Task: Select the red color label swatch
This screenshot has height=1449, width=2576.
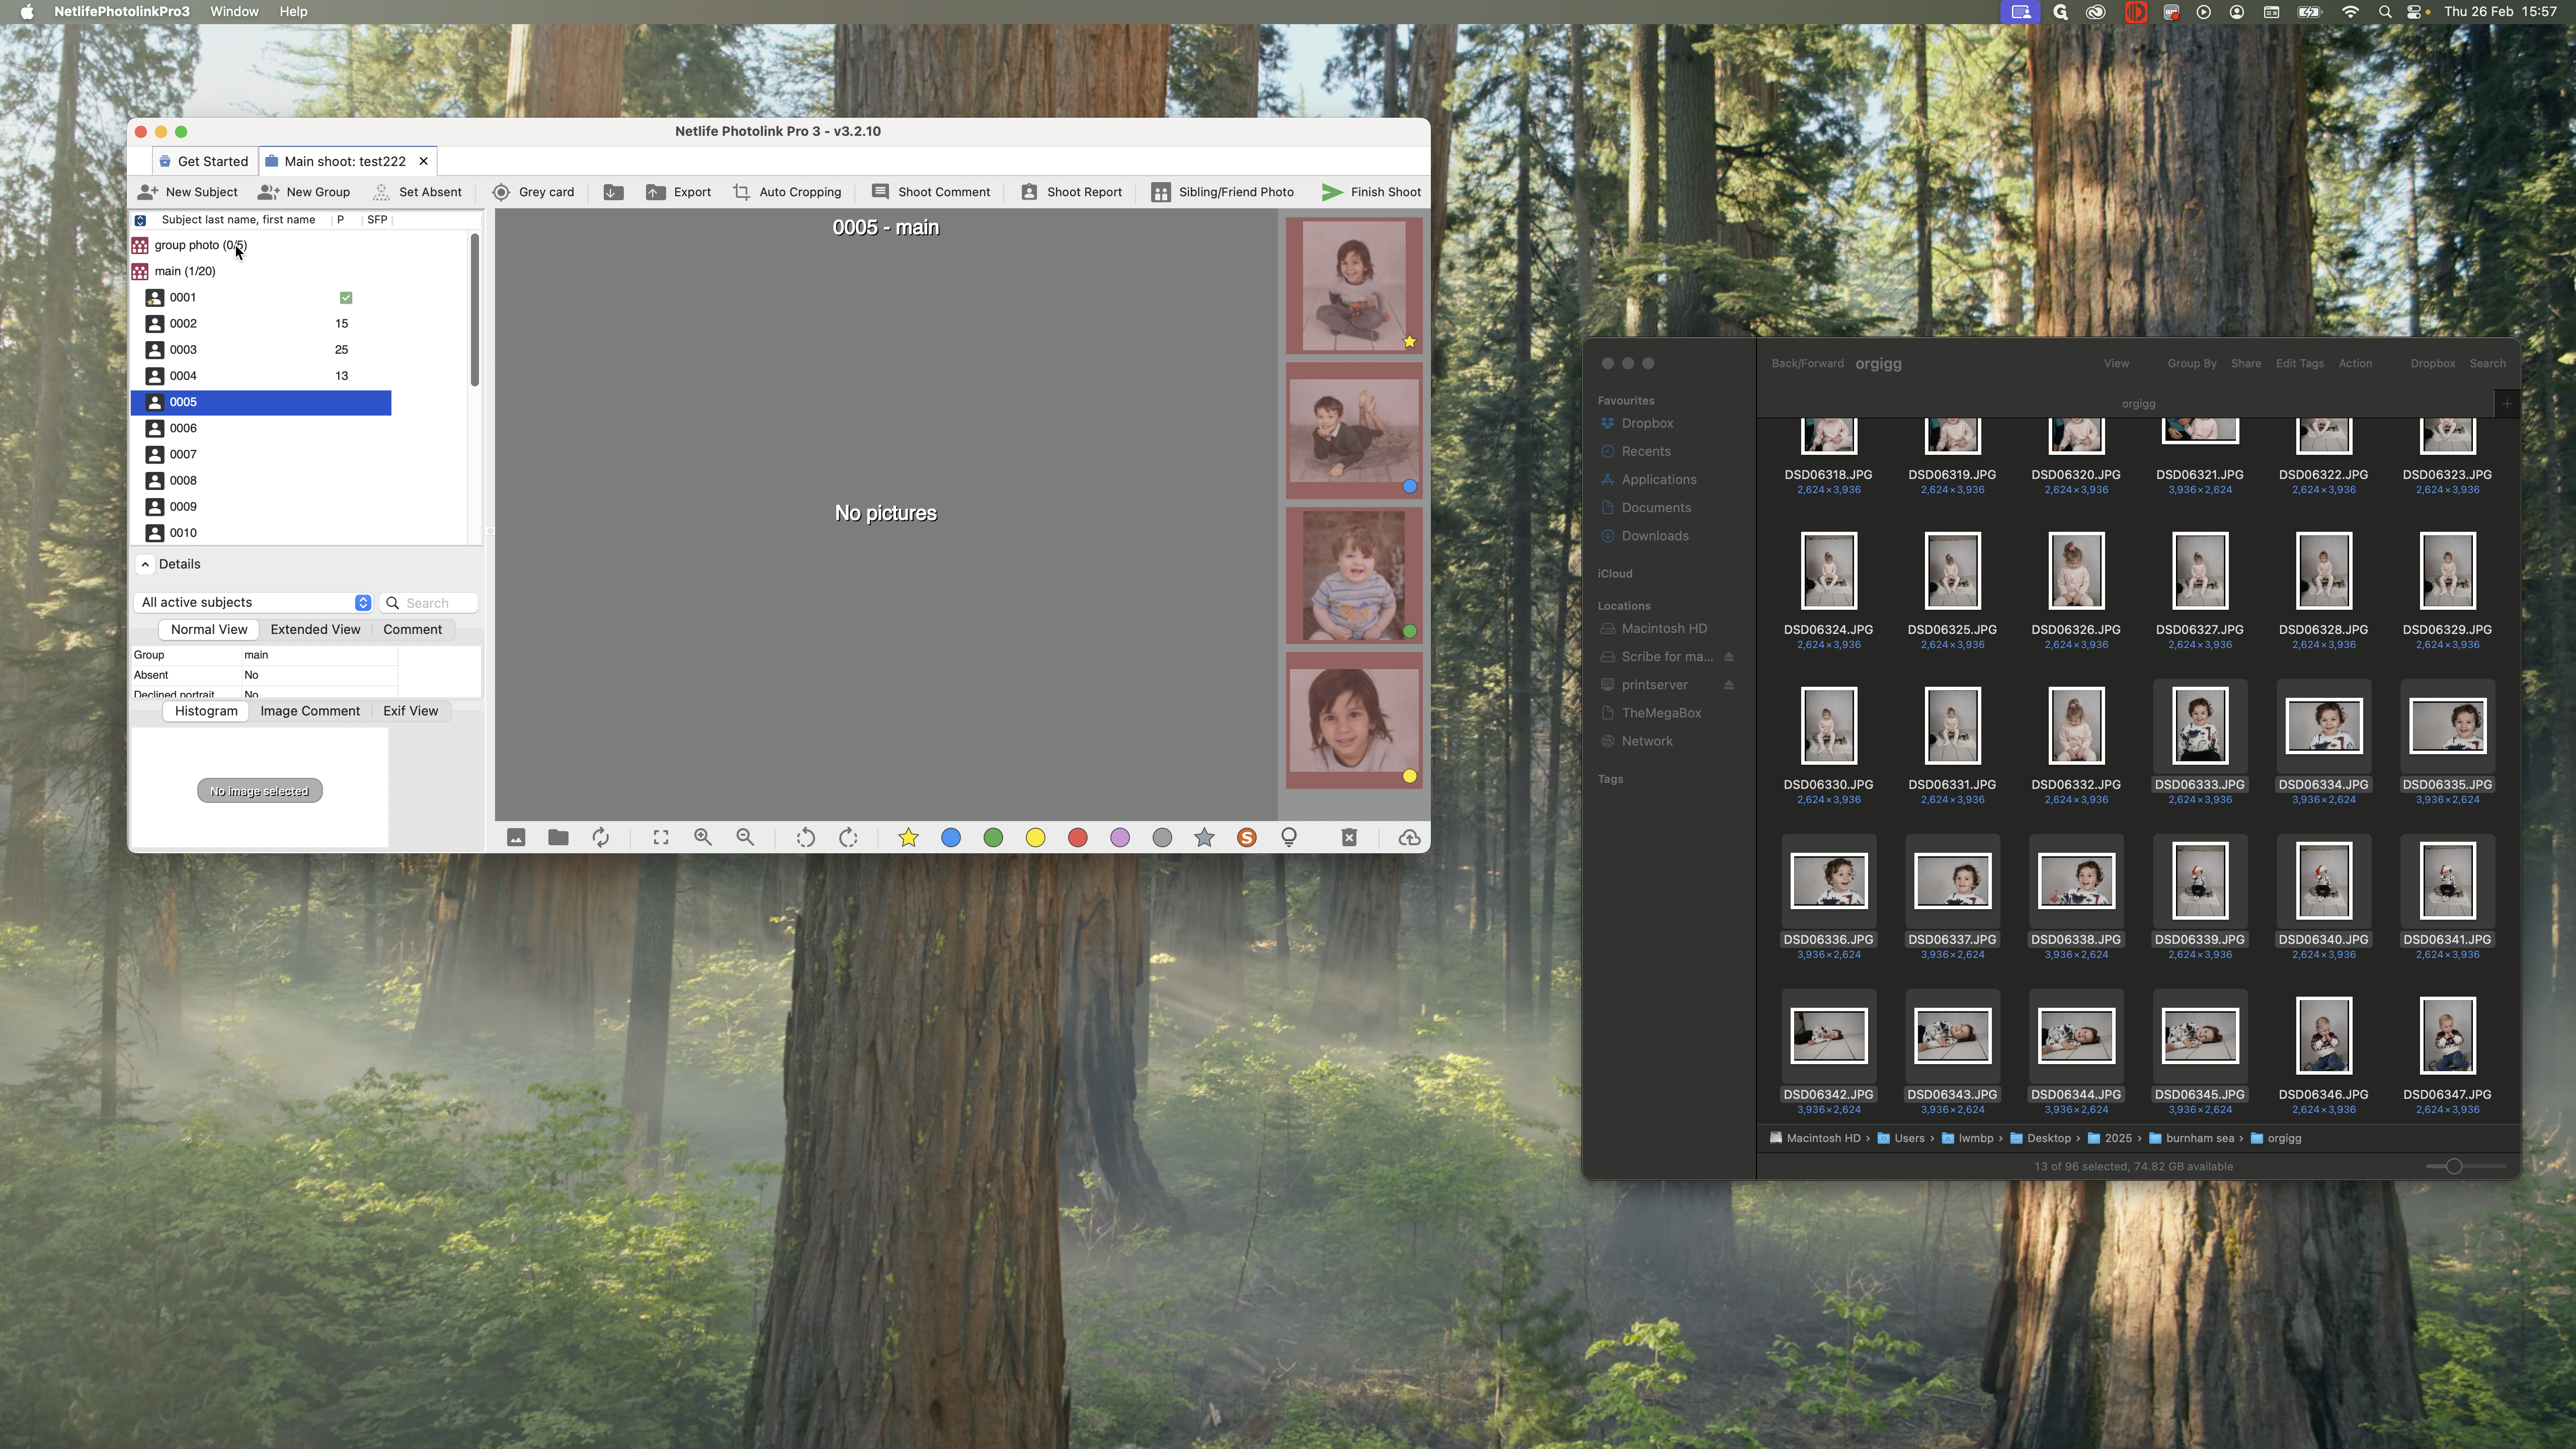Action: [x=1077, y=837]
